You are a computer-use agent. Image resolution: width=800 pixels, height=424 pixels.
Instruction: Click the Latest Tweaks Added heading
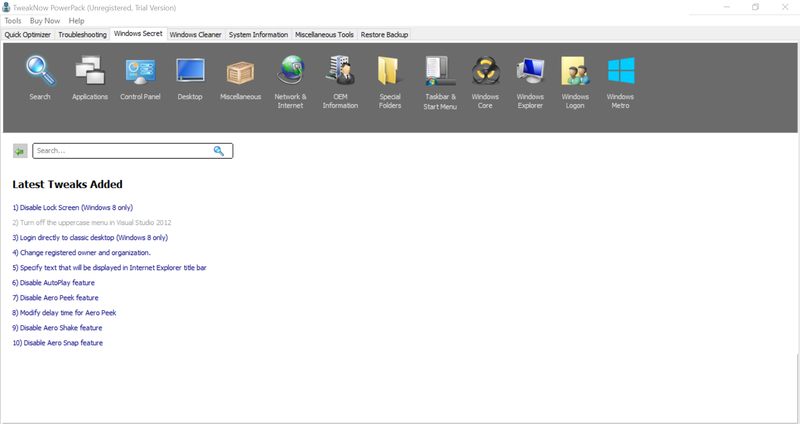point(67,185)
